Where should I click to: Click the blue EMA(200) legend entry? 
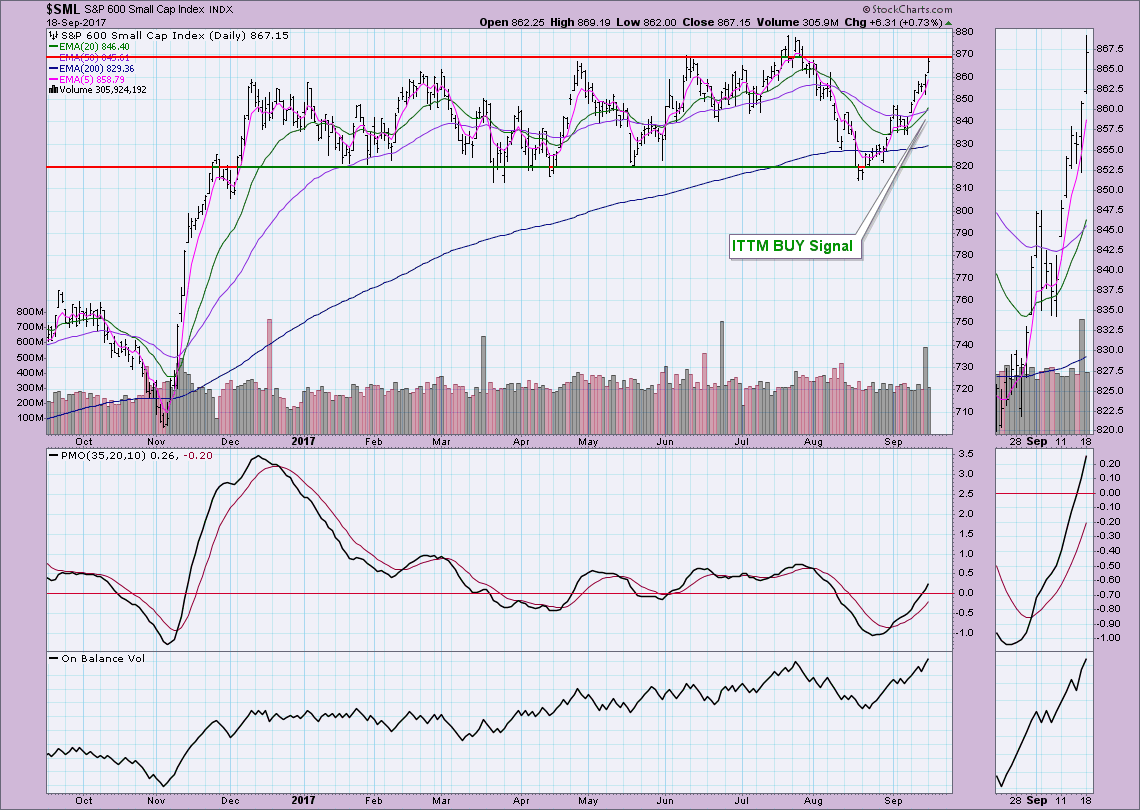pyautogui.click(x=98, y=68)
